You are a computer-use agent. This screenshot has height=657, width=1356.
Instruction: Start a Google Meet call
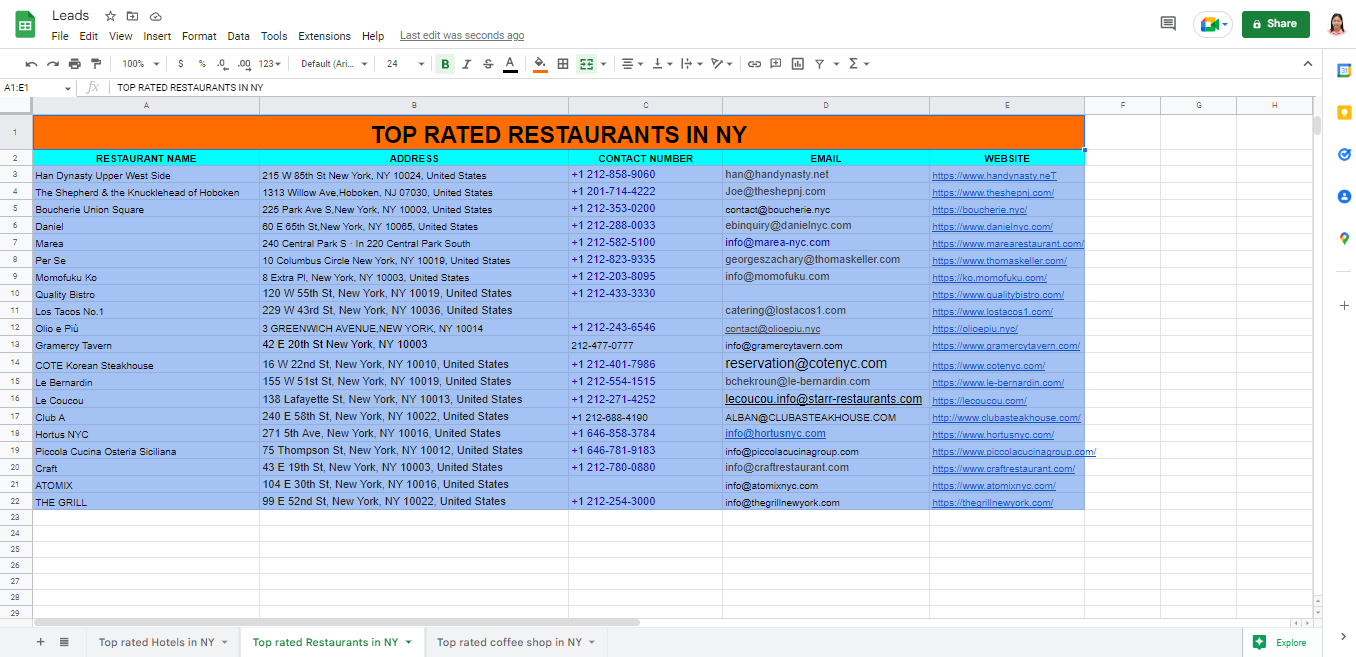point(1213,25)
